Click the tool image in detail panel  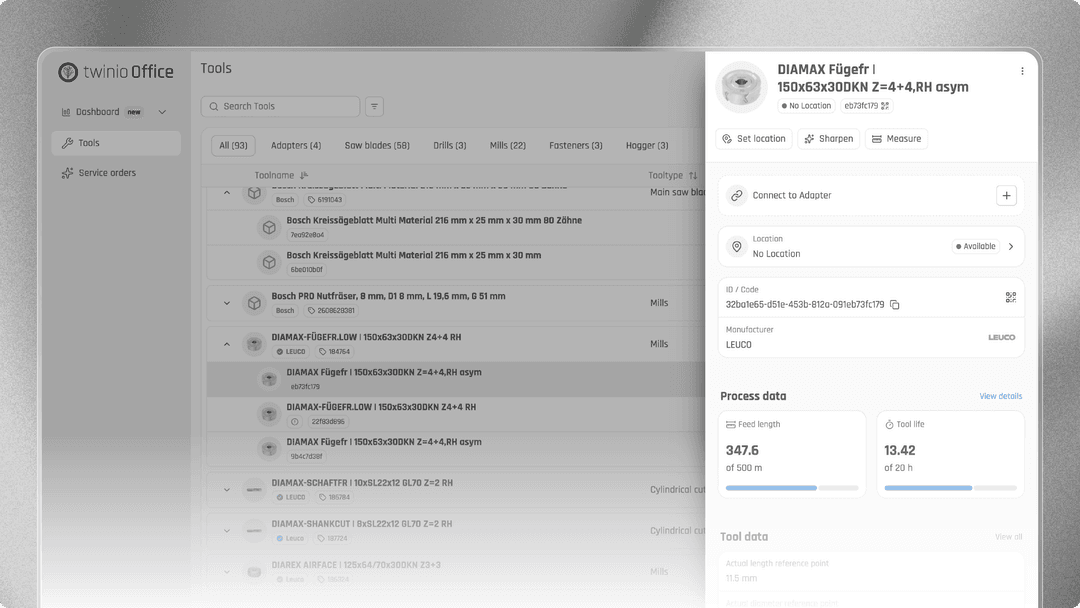(741, 87)
